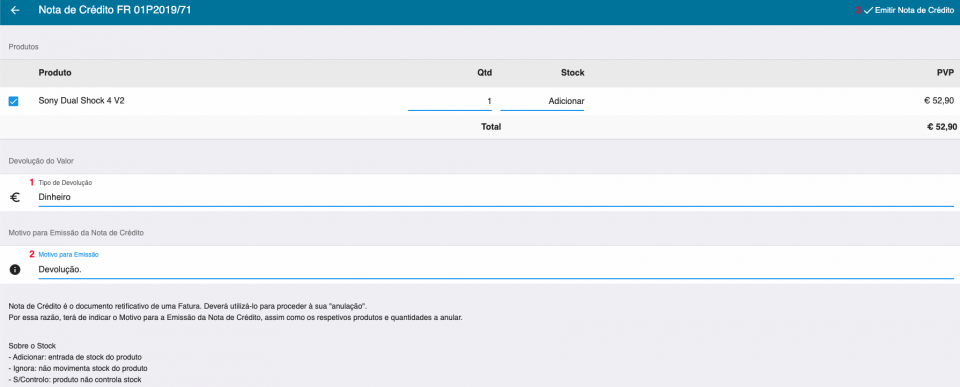Click the quantity field showing 1

pyautogui.click(x=450, y=101)
